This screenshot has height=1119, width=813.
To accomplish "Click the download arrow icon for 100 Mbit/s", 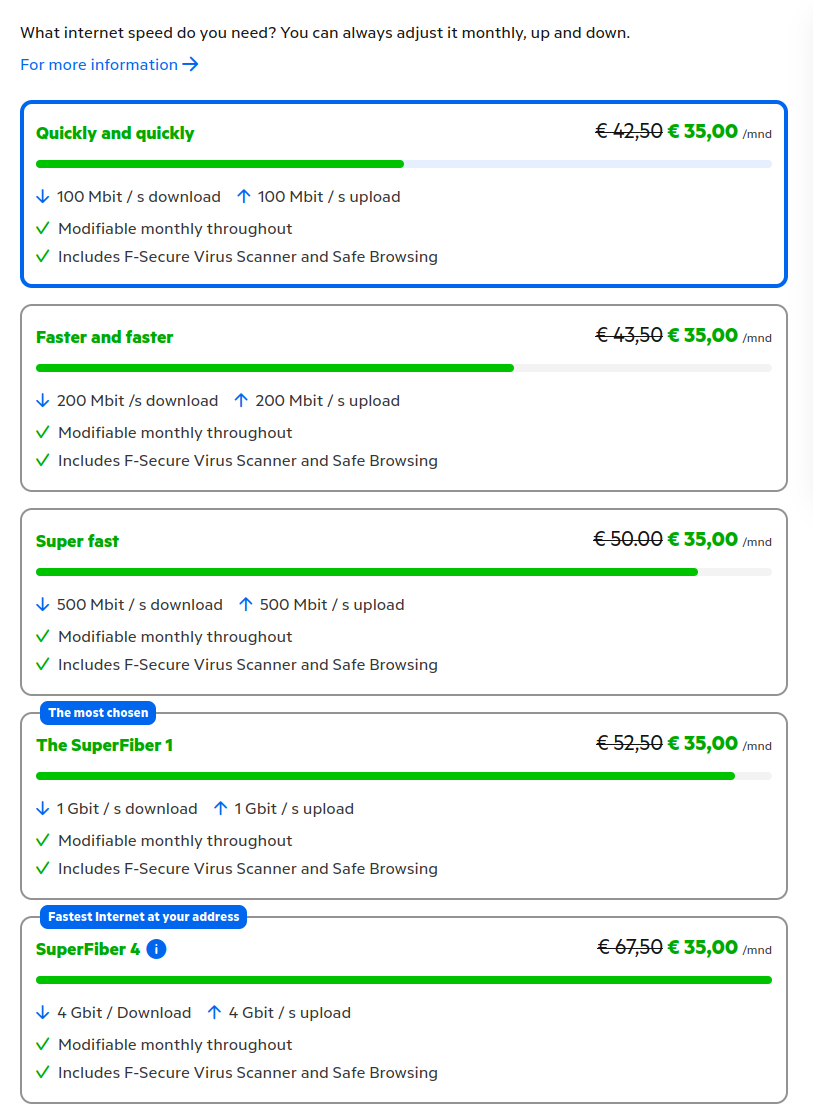I will click(x=43, y=196).
